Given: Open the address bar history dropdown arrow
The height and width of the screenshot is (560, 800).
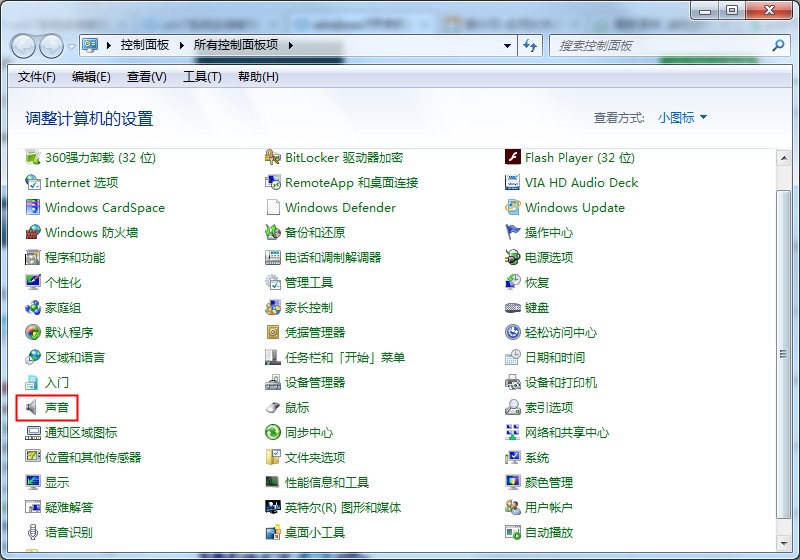Looking at the screenshot, I should (x=507, y=46).
